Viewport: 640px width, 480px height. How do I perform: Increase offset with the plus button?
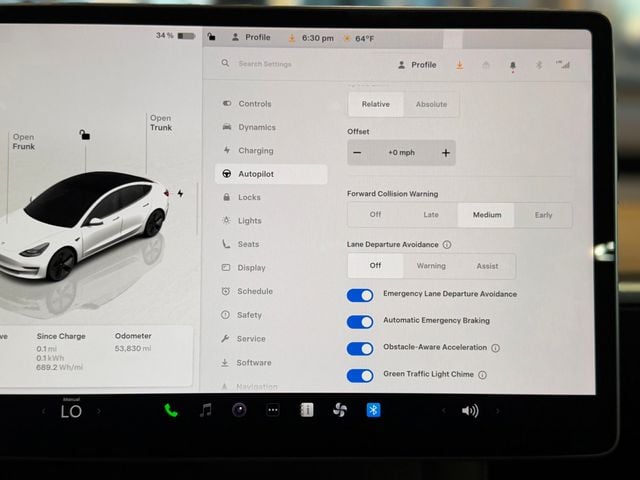446,153
